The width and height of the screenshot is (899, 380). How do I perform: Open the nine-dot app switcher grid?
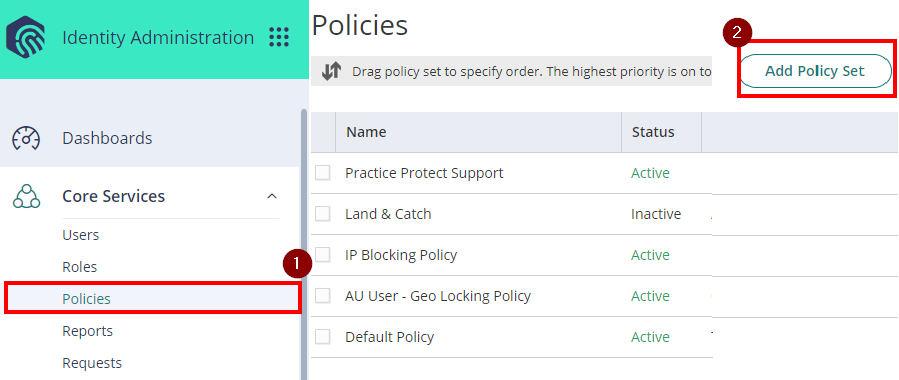[279, 37]
